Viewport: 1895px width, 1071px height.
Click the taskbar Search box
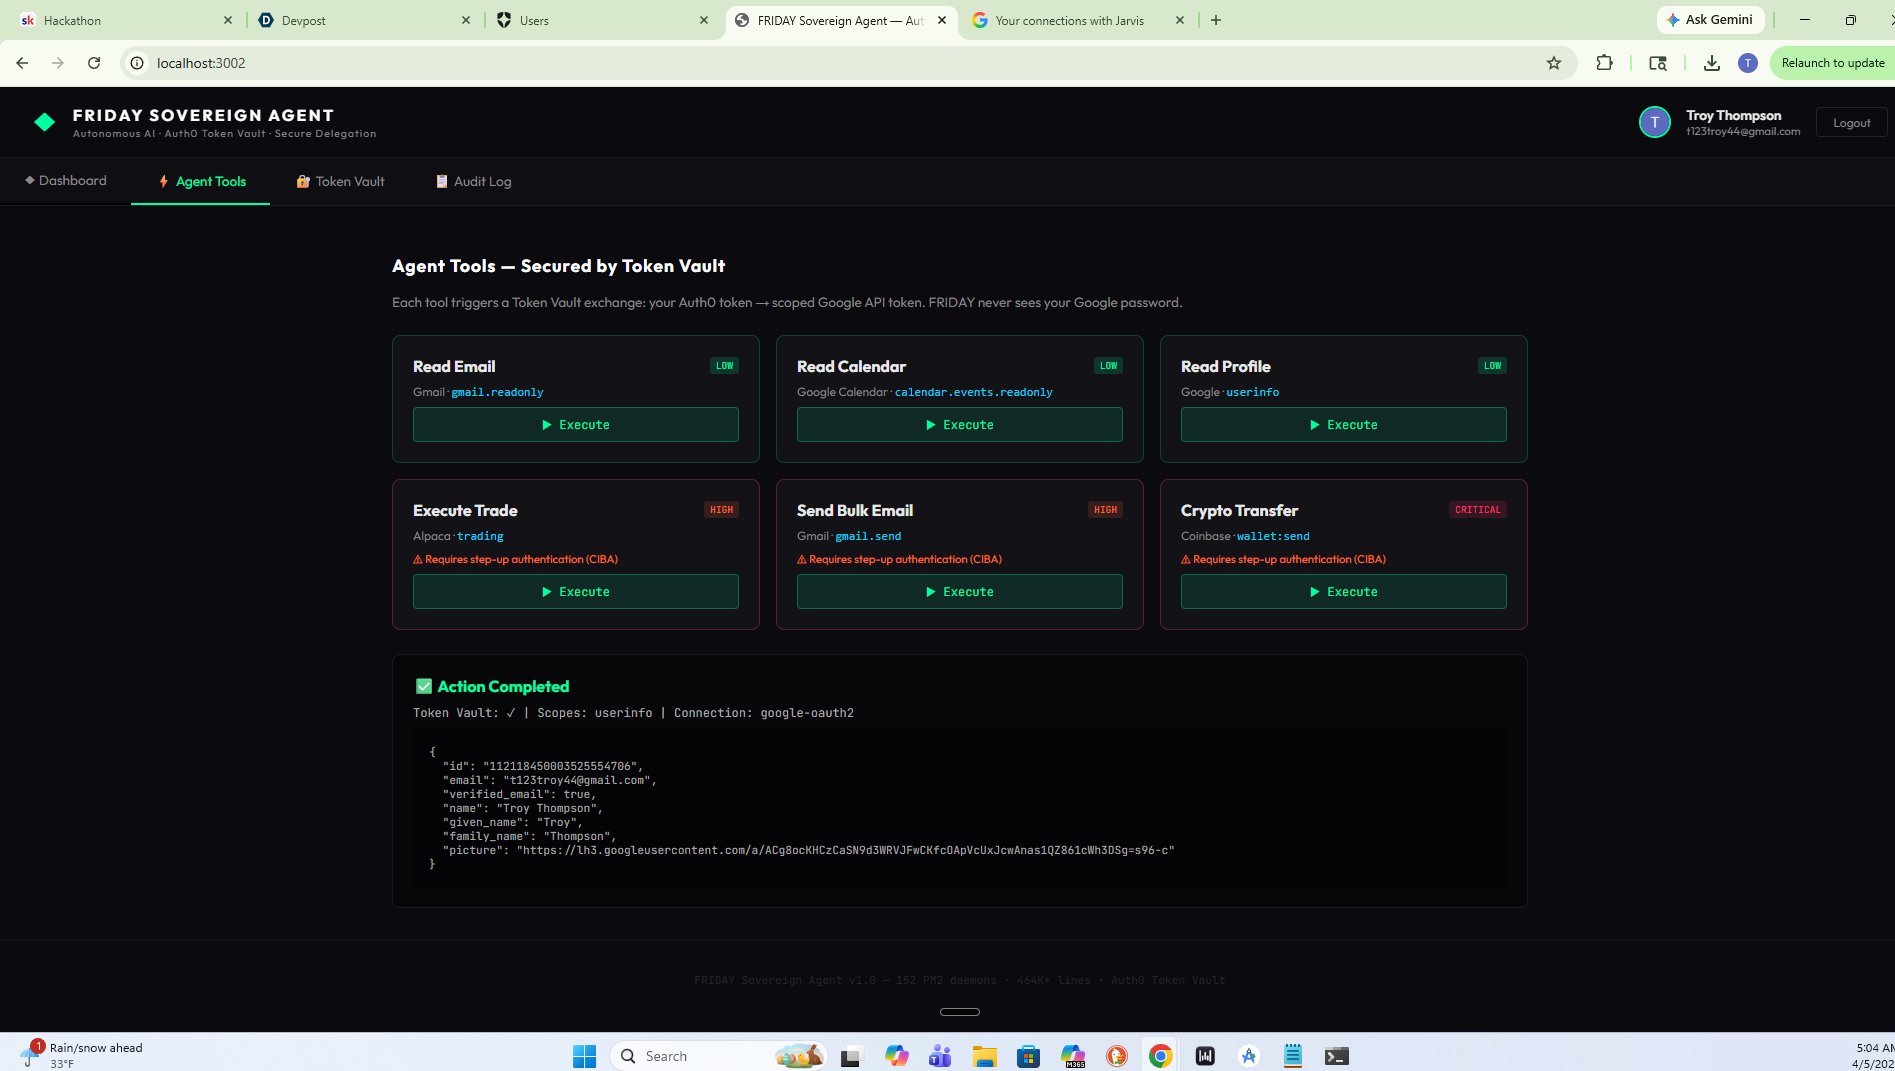719,1056
